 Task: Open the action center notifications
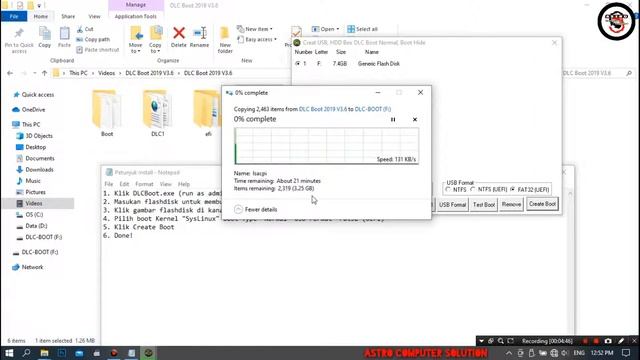(626, 353)
